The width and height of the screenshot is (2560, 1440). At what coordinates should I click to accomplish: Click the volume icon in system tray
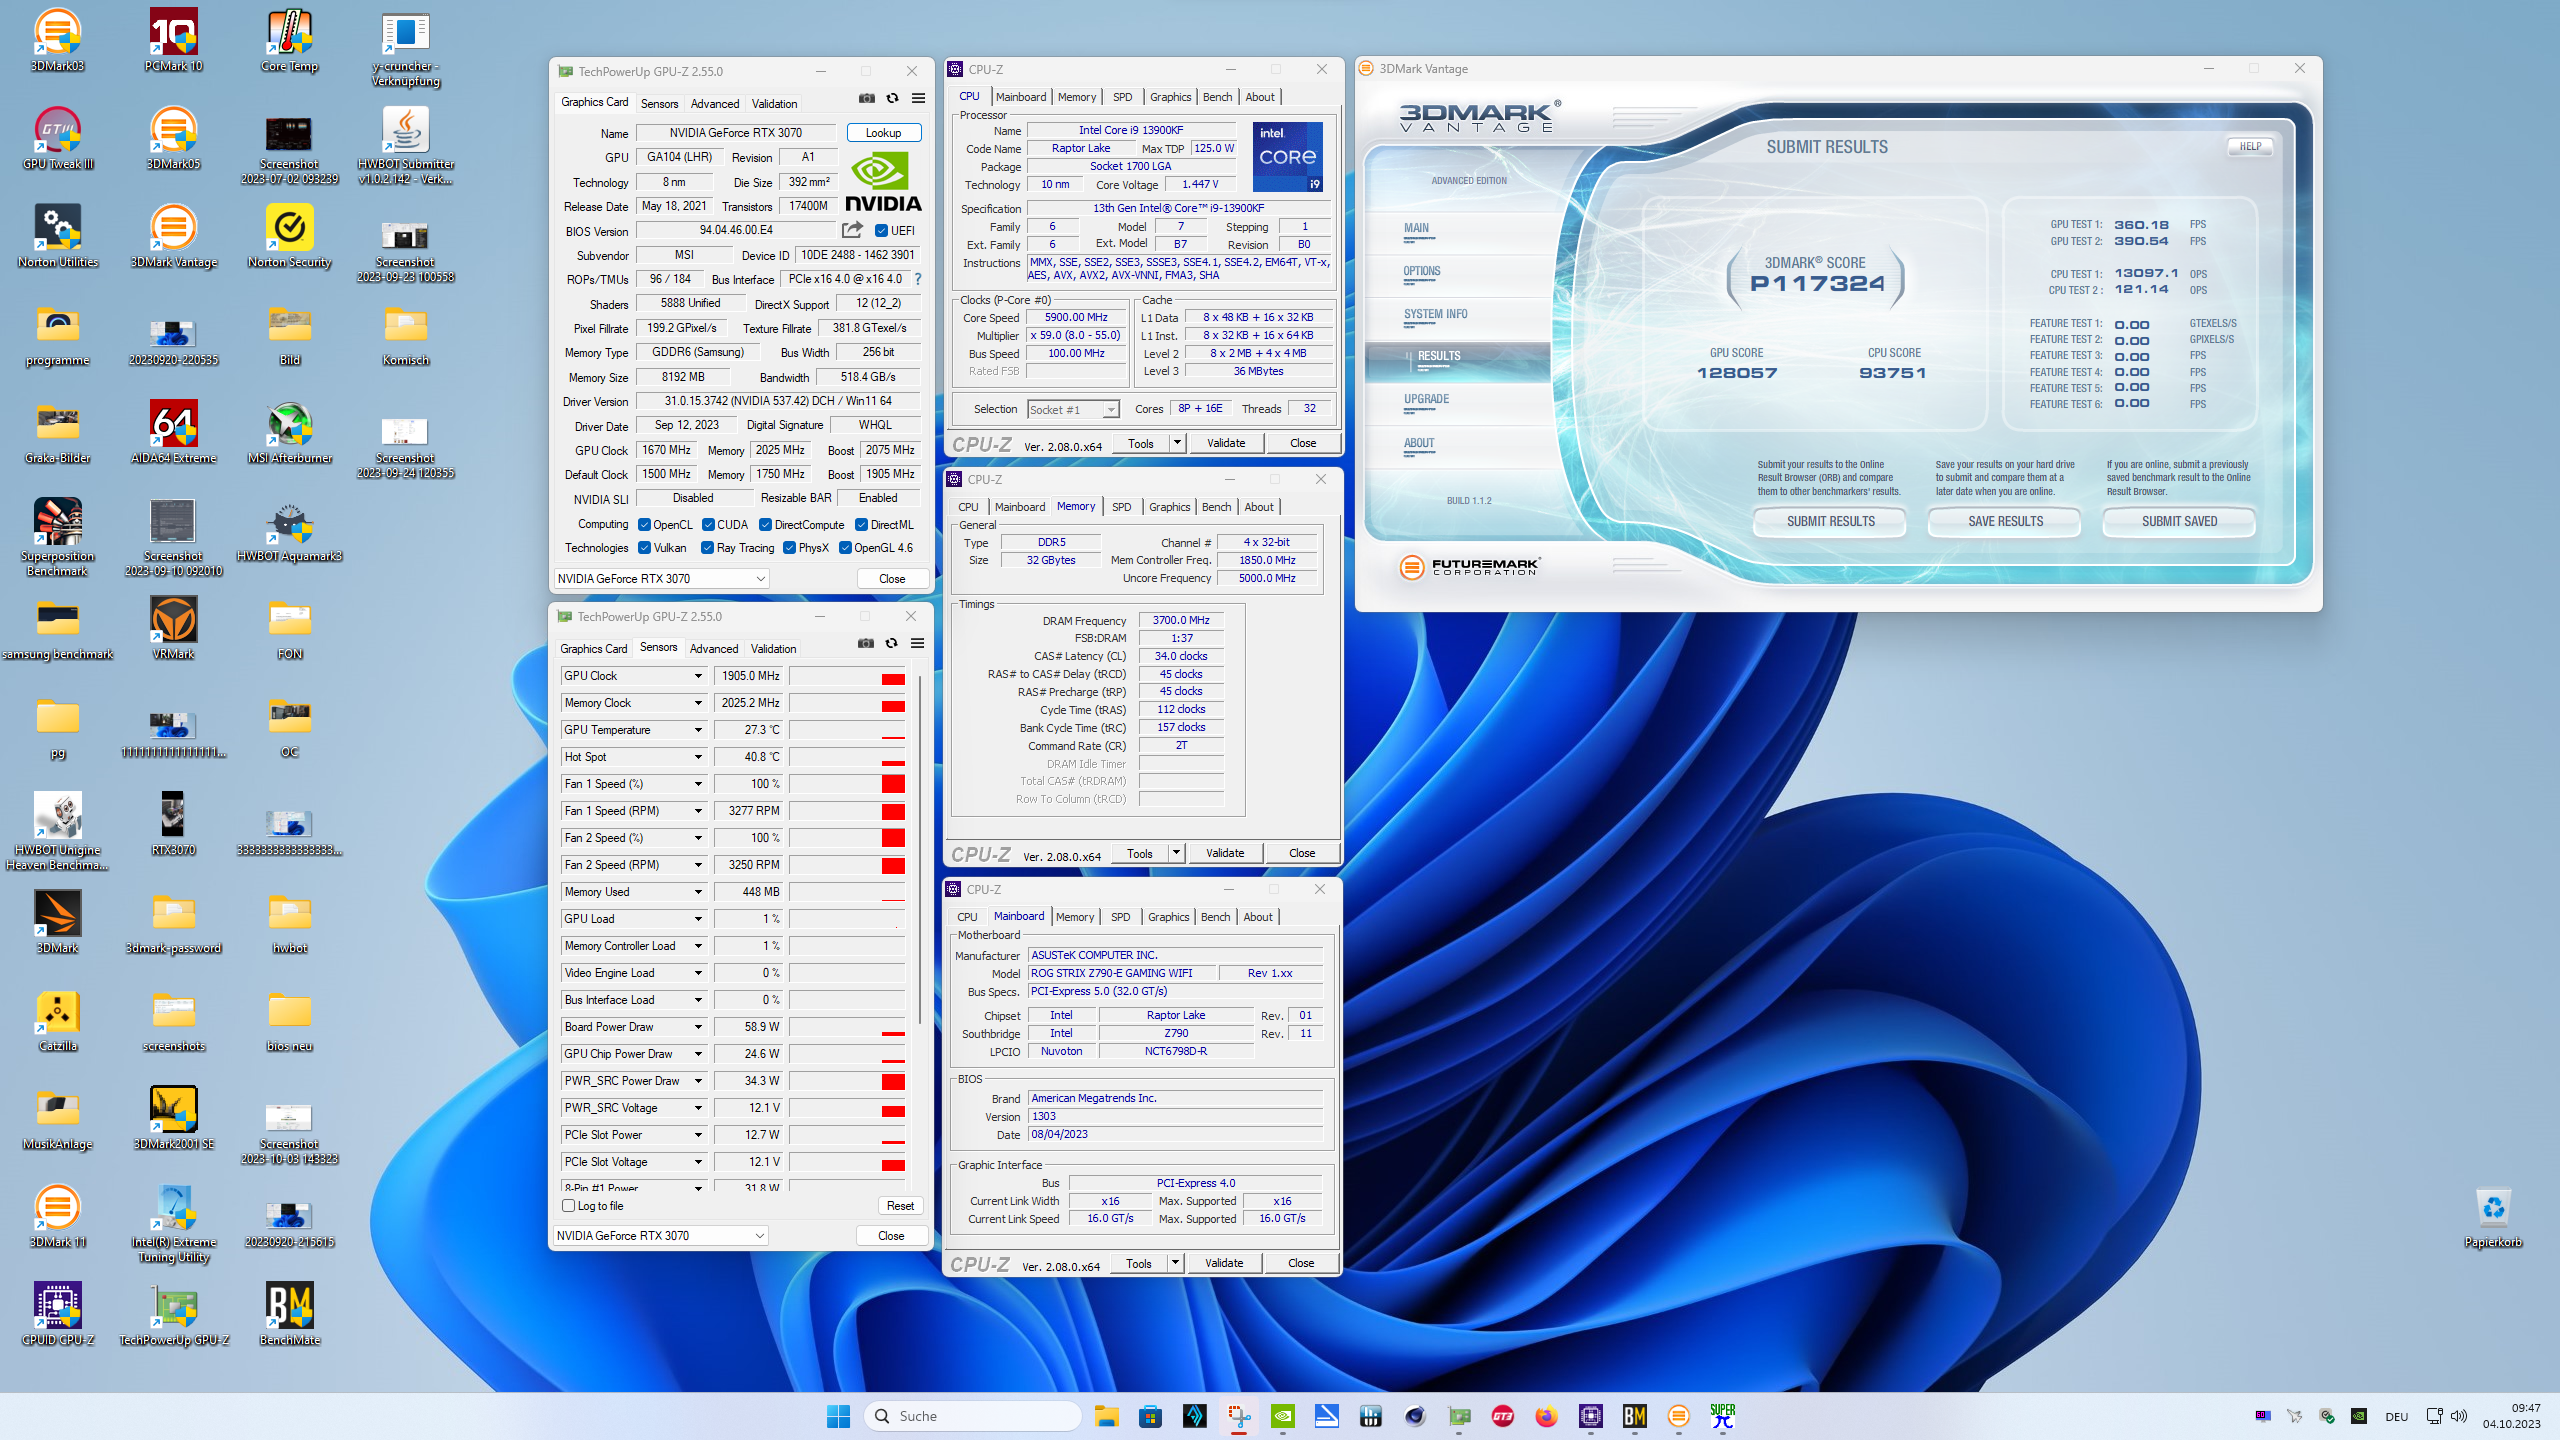(2460, 1416)
